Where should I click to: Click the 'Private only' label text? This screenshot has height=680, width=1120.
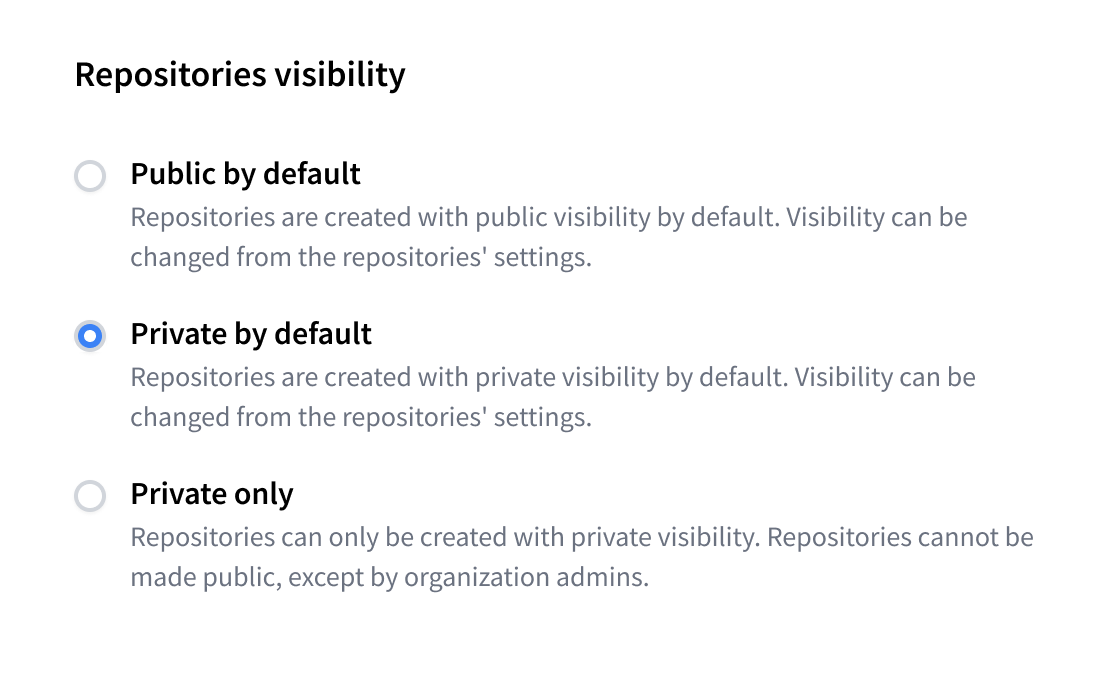[212, 494]
